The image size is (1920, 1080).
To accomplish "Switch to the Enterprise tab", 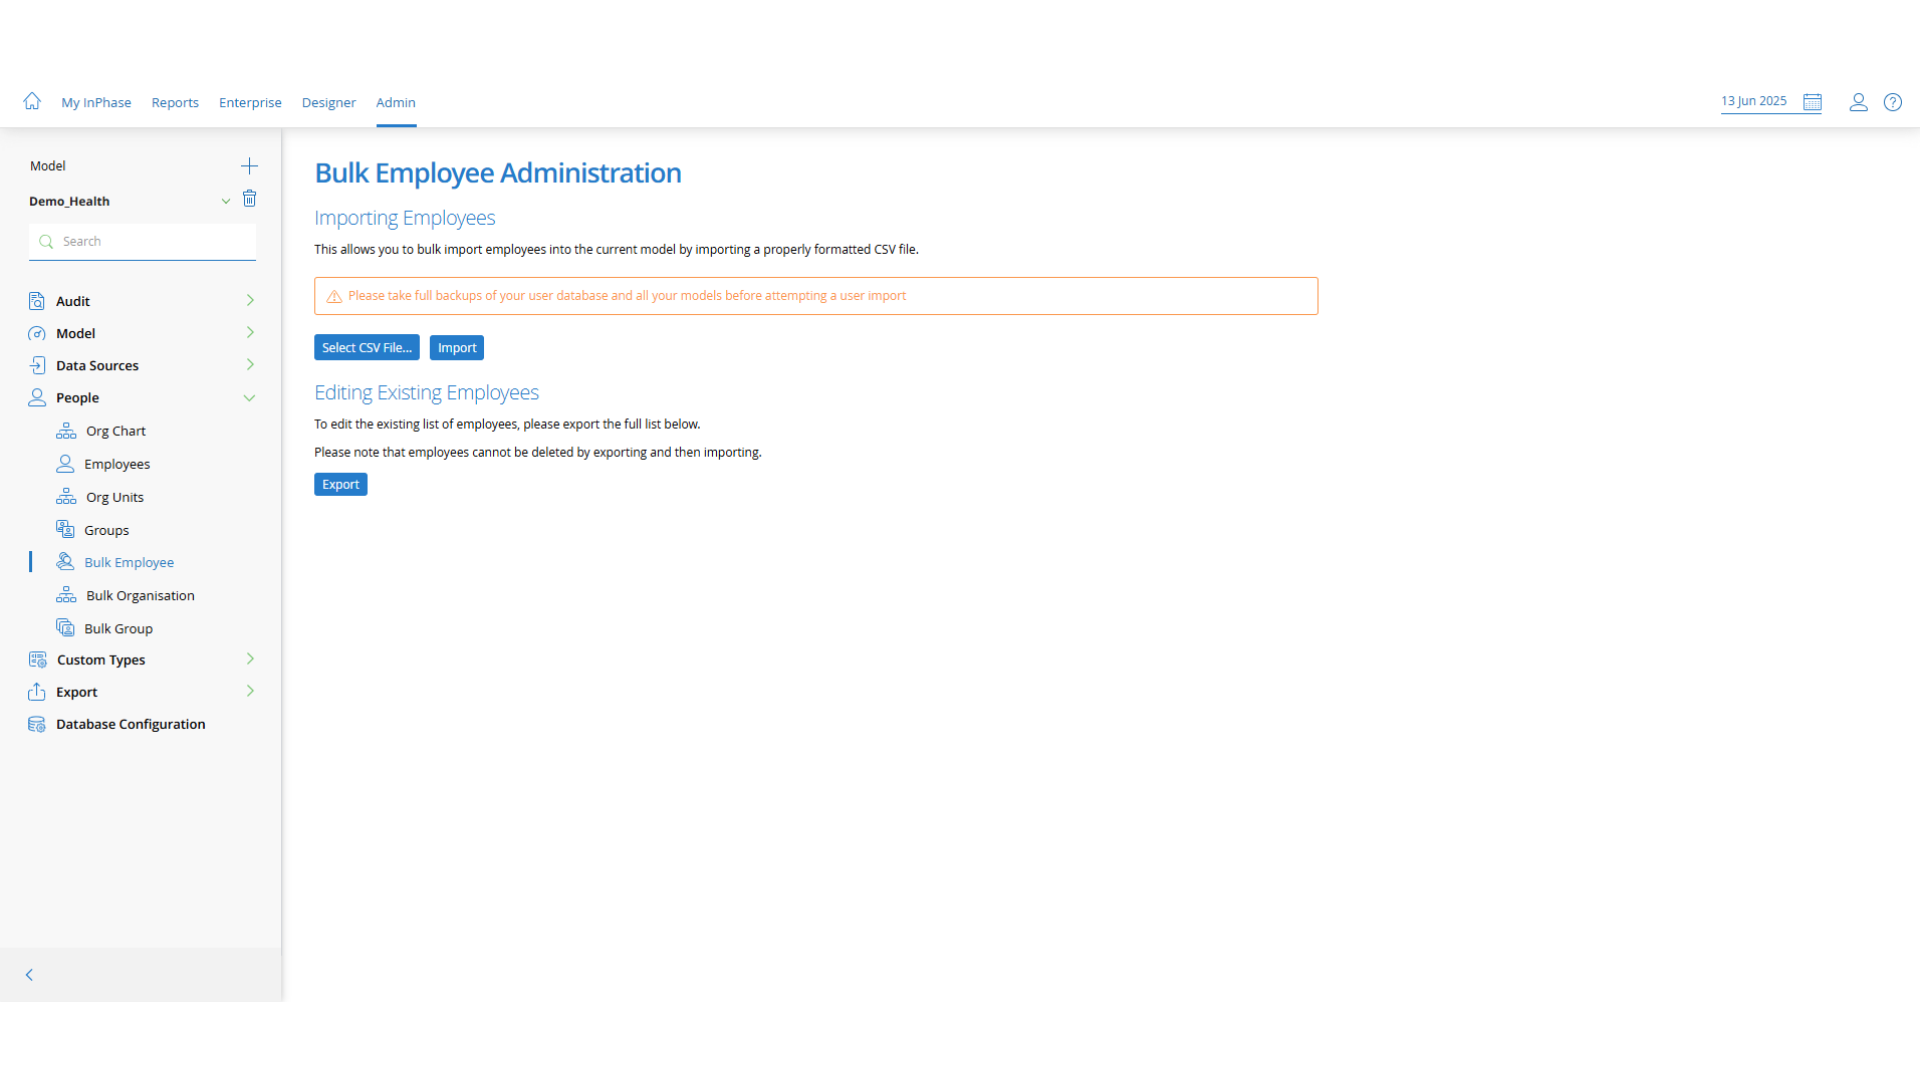I will 250,102.
